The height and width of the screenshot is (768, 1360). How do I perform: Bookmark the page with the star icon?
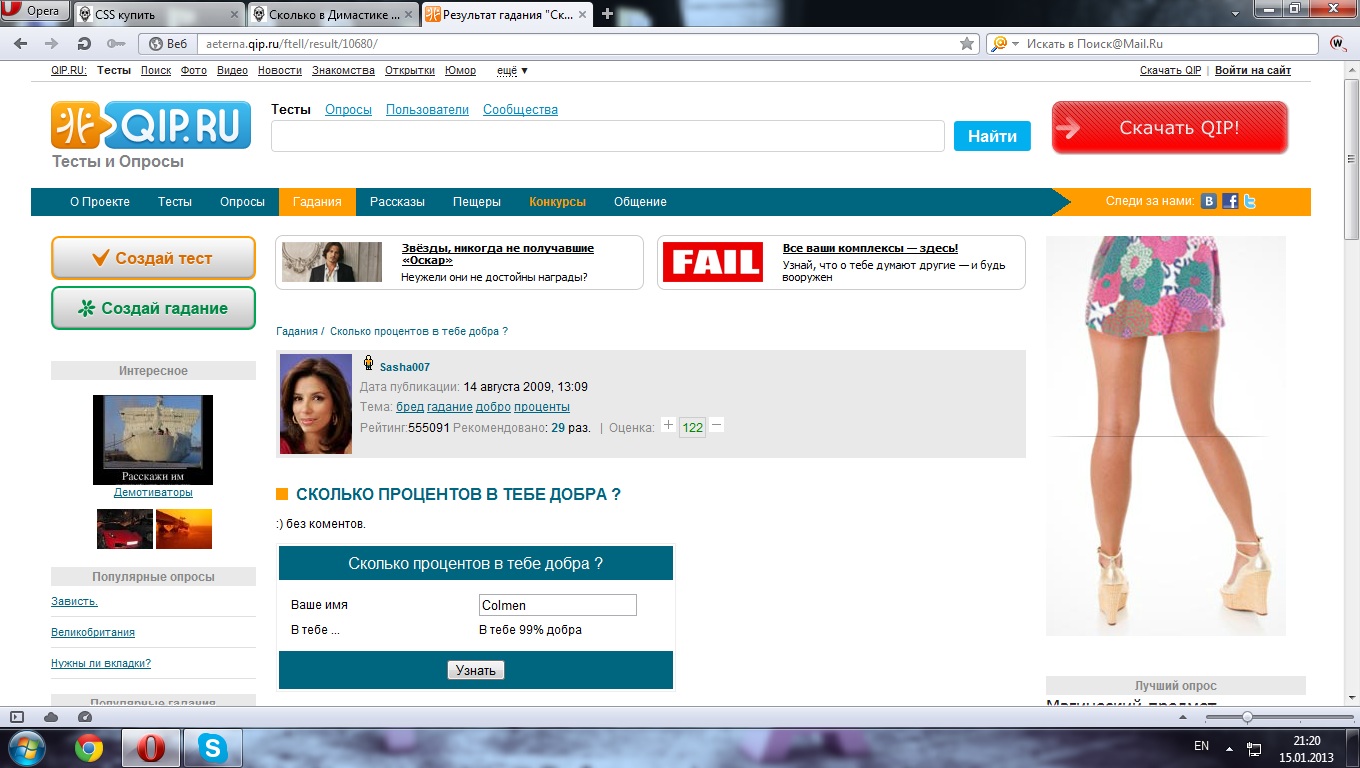[x=967, y=44]
